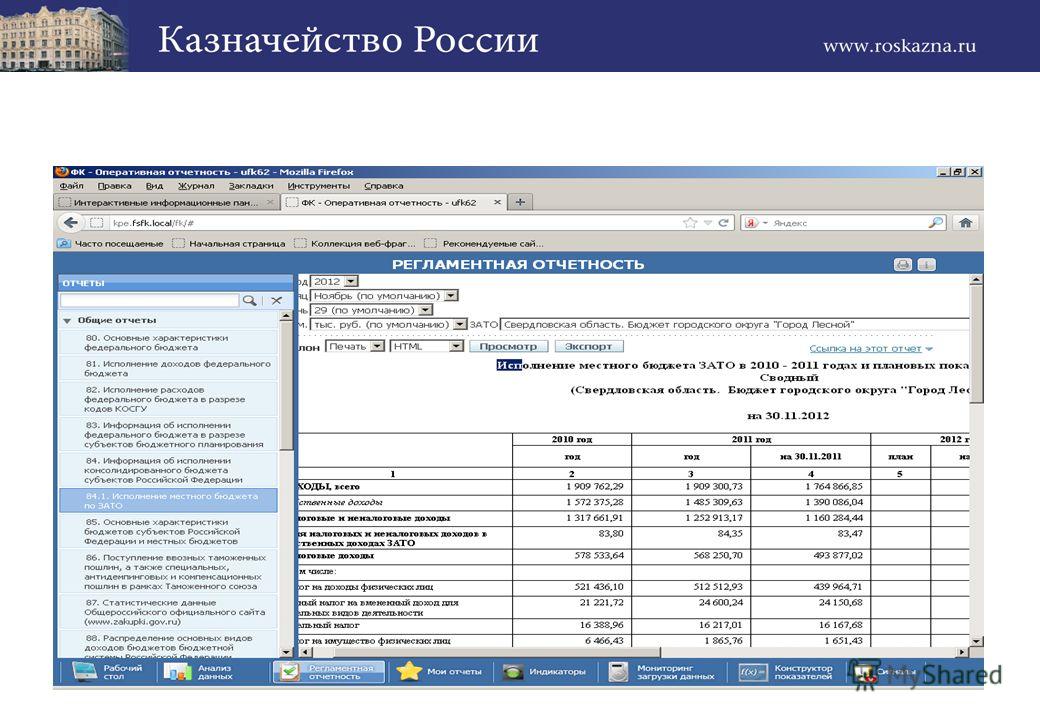
Task: Select report 84 on consolidated budget execution
Action: pyautogui.click(x=168, y=470)
